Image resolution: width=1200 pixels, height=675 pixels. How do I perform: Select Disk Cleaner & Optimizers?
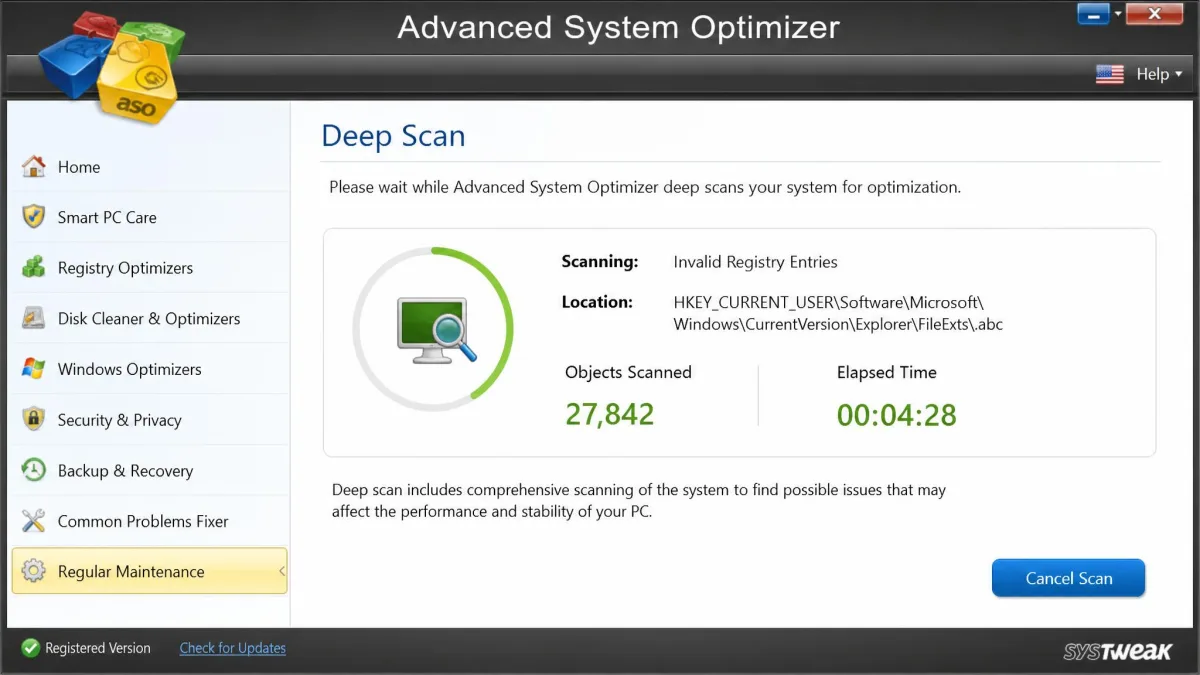click(150, 318)
